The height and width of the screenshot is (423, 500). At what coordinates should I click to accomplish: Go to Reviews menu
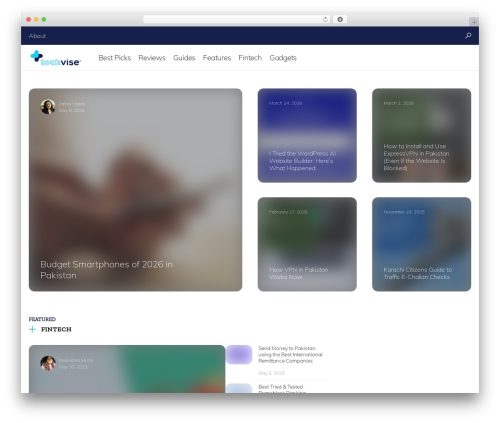pyautogui.click(x=152, y=58)
